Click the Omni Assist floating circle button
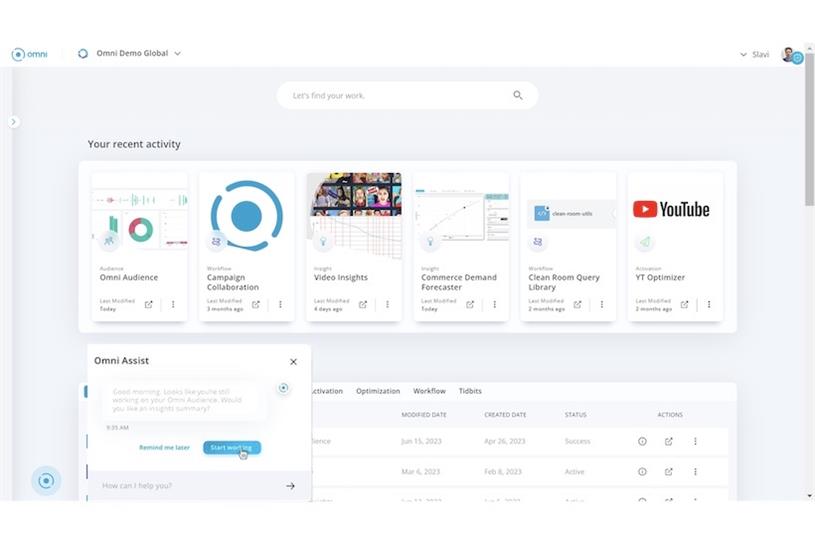The width and height of the screenshot is (815, 544). point(46,481)
